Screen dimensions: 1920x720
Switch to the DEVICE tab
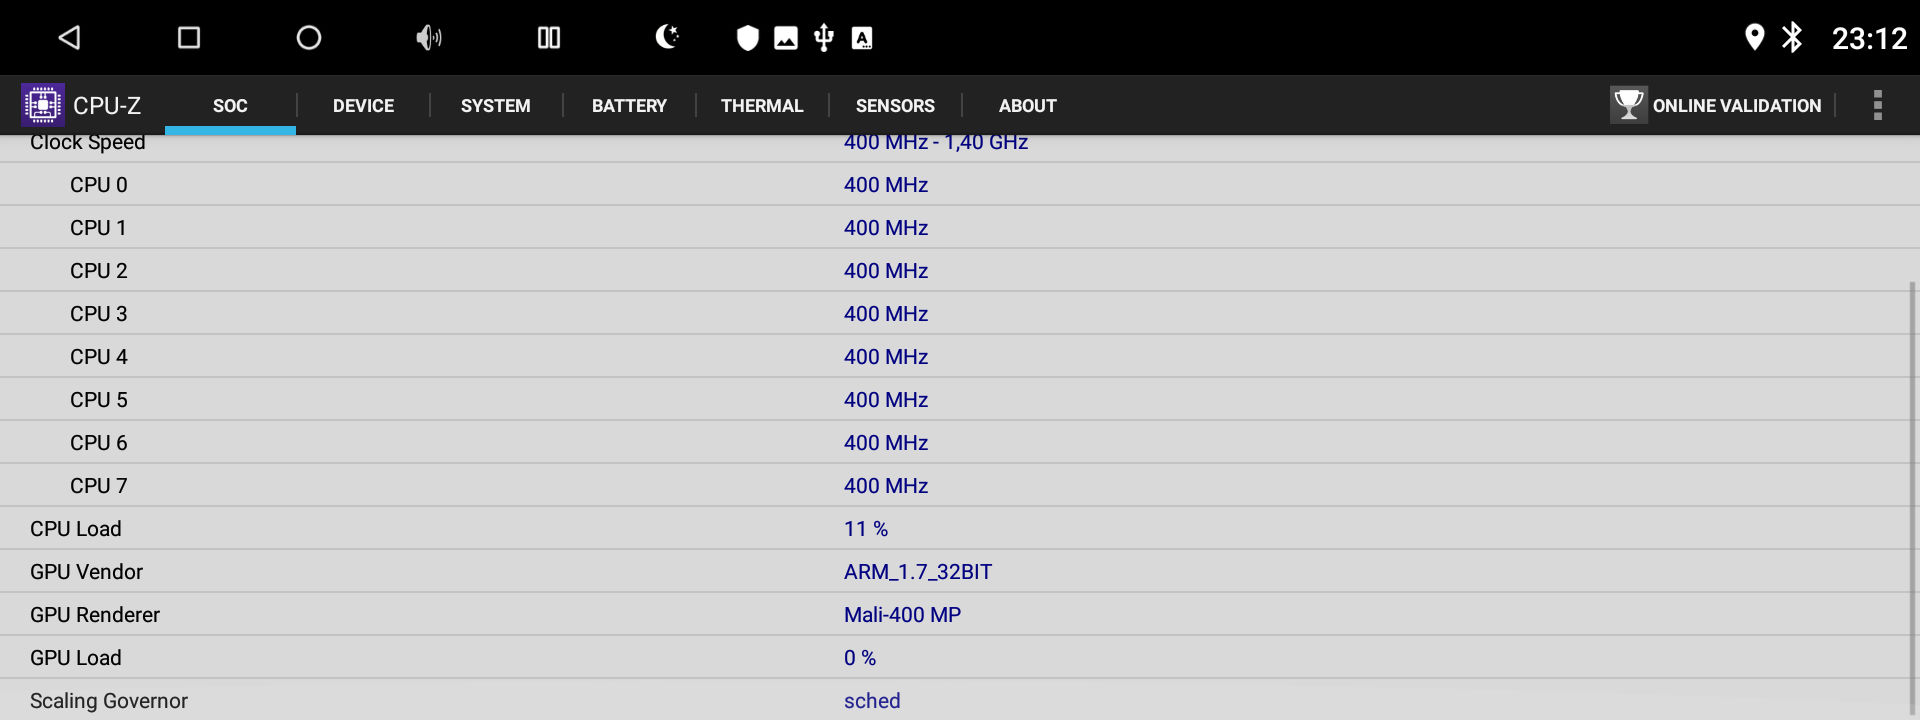click(x=363, y=105)
